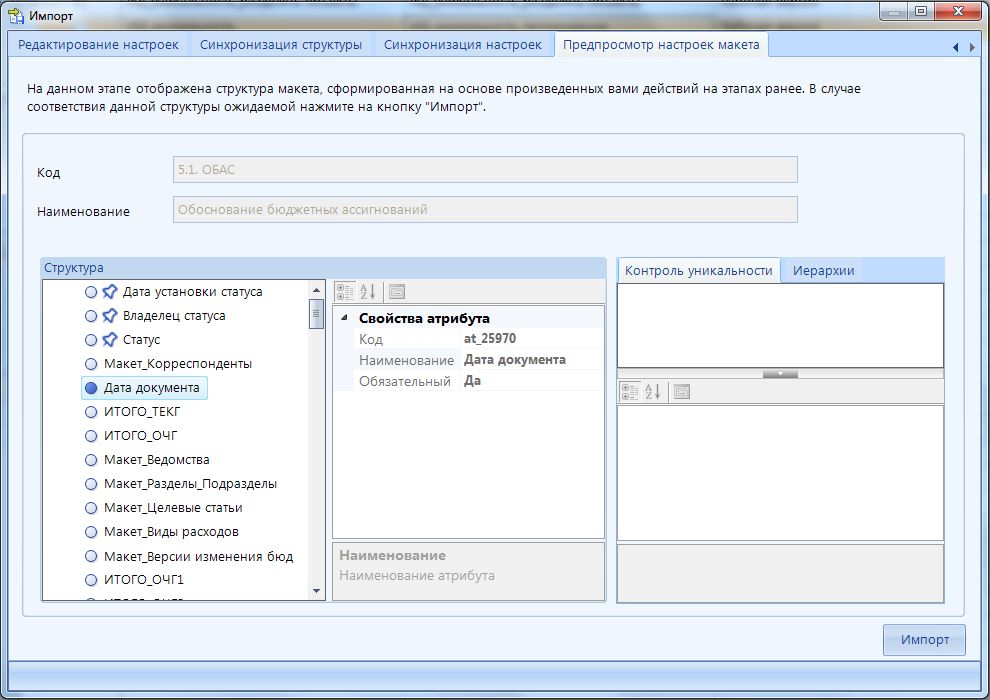
Task: Select radio bullet for Макет_Ведомства
Action: 92,460
